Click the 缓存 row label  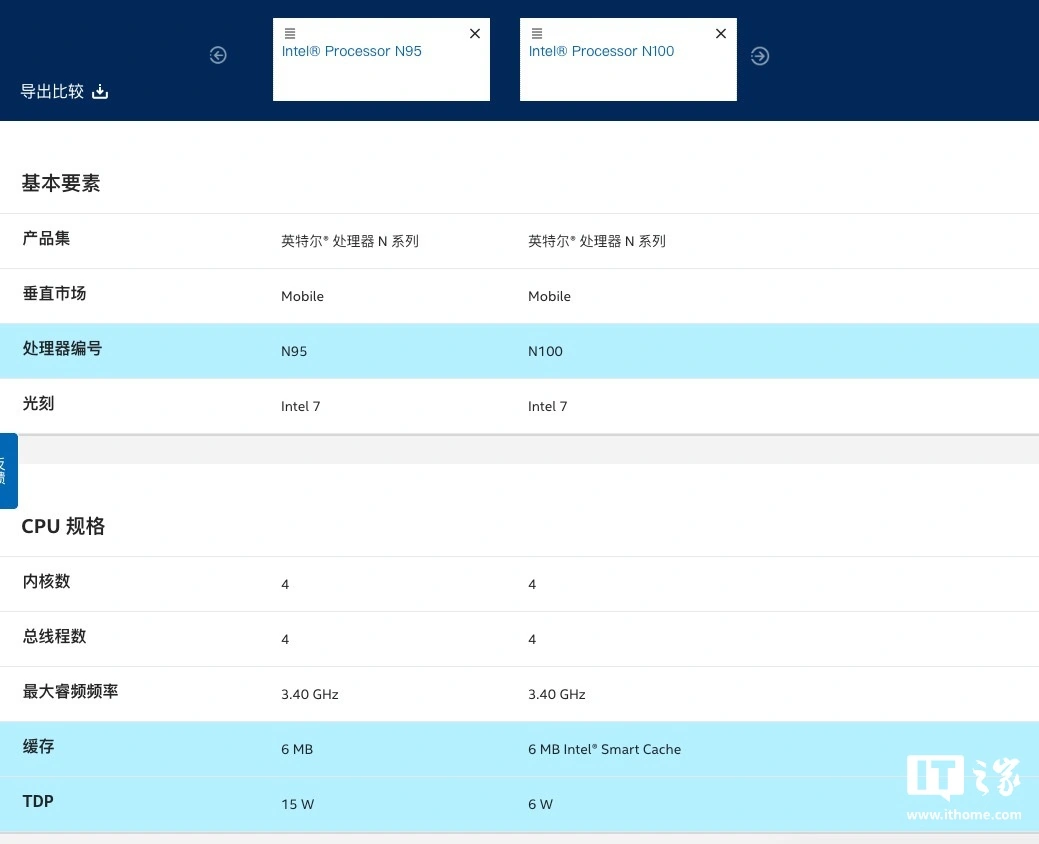(x=38, y=747)
